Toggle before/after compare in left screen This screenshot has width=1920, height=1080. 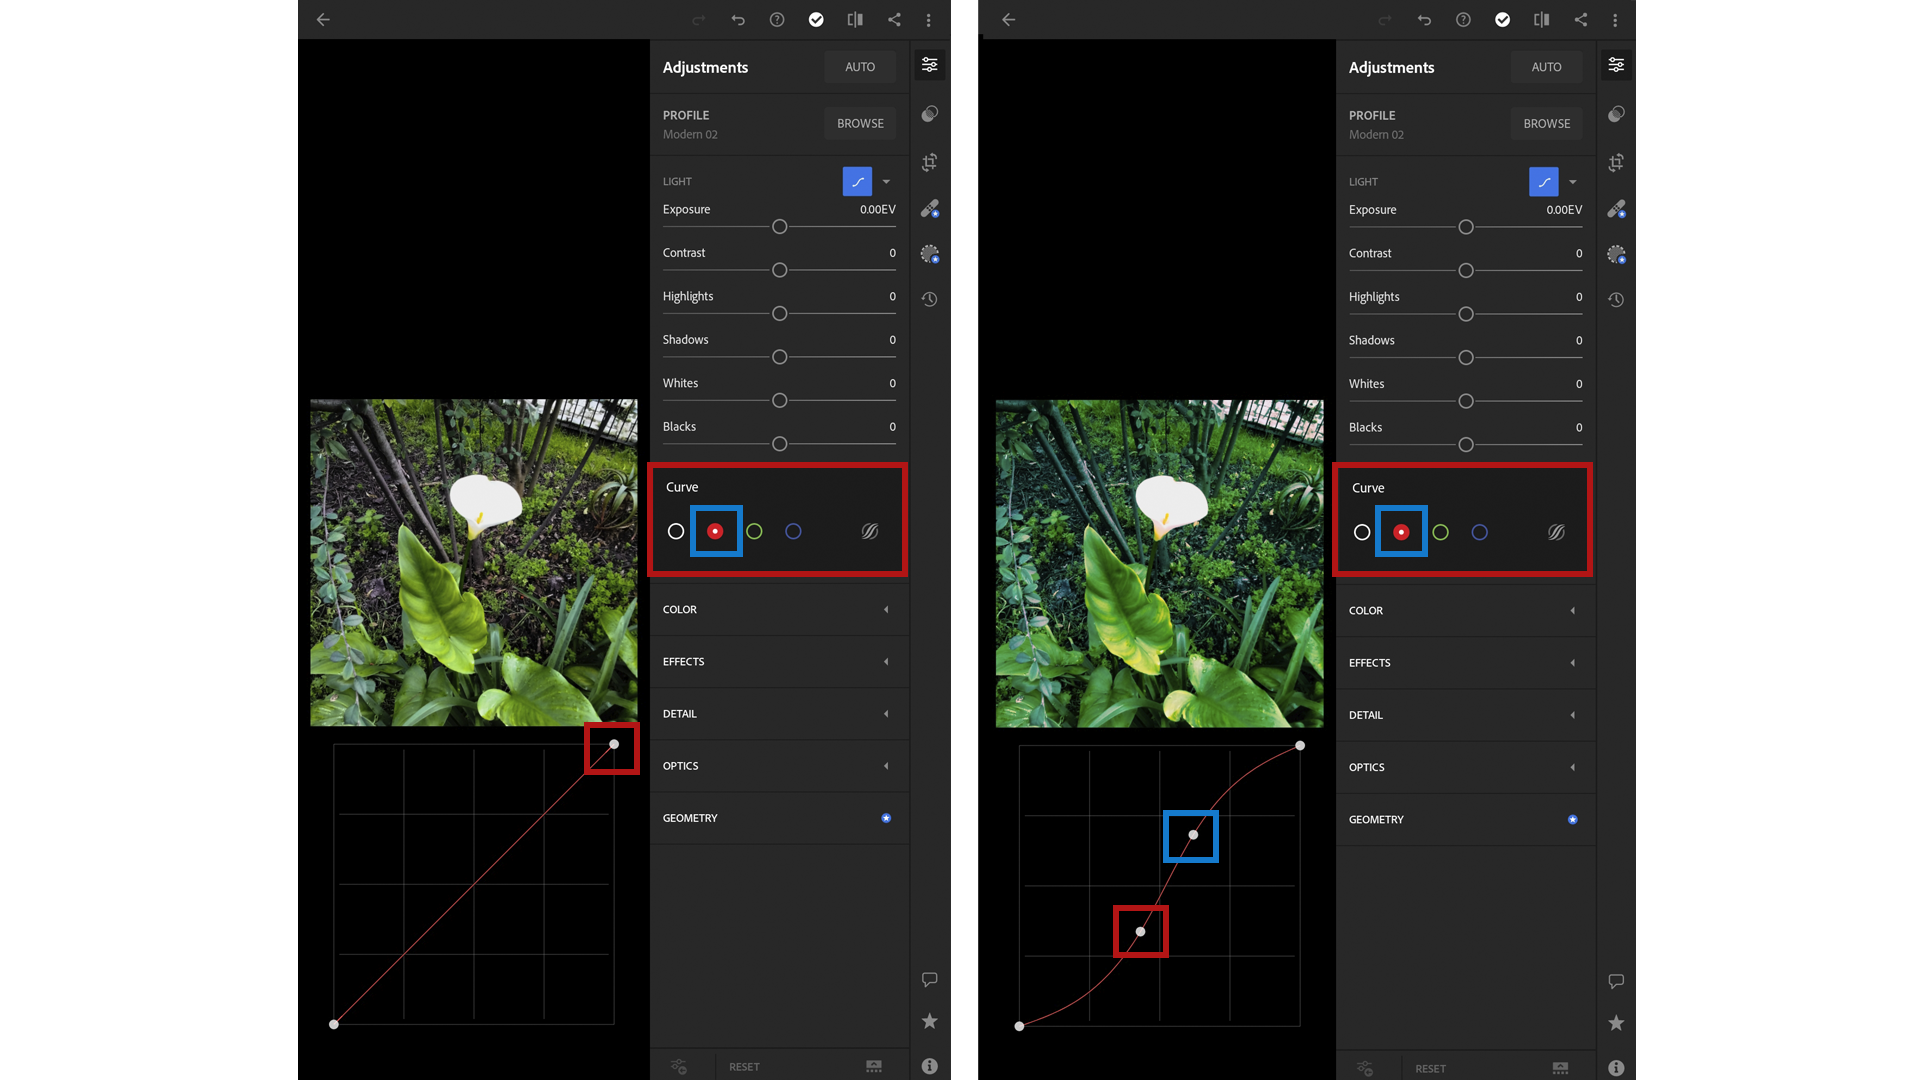coord(855,20)
